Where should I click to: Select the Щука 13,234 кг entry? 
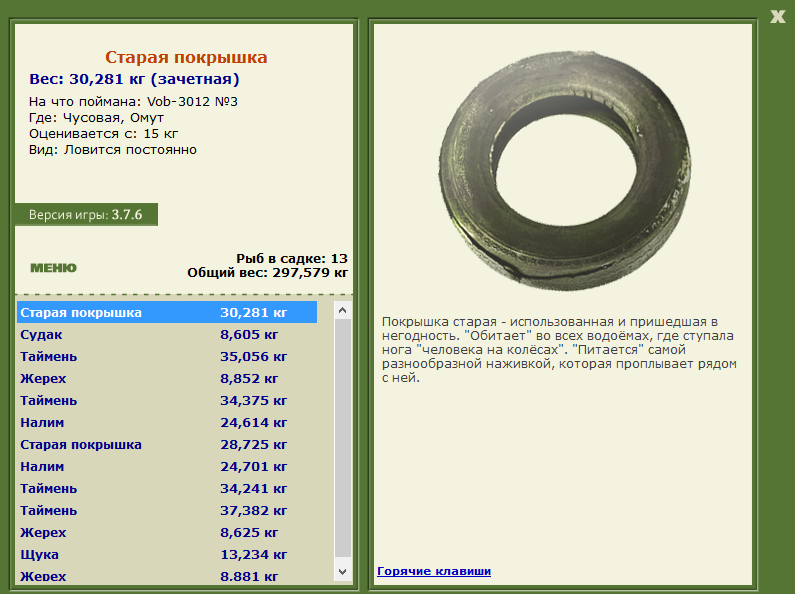click(167, 554)
